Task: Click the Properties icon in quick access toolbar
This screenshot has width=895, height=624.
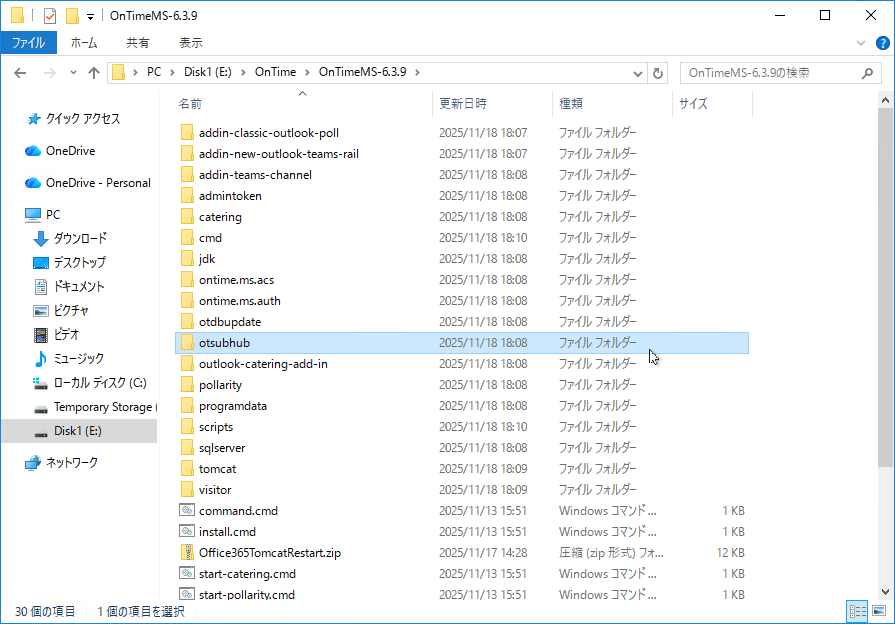Action: click(x=50, y=15)
